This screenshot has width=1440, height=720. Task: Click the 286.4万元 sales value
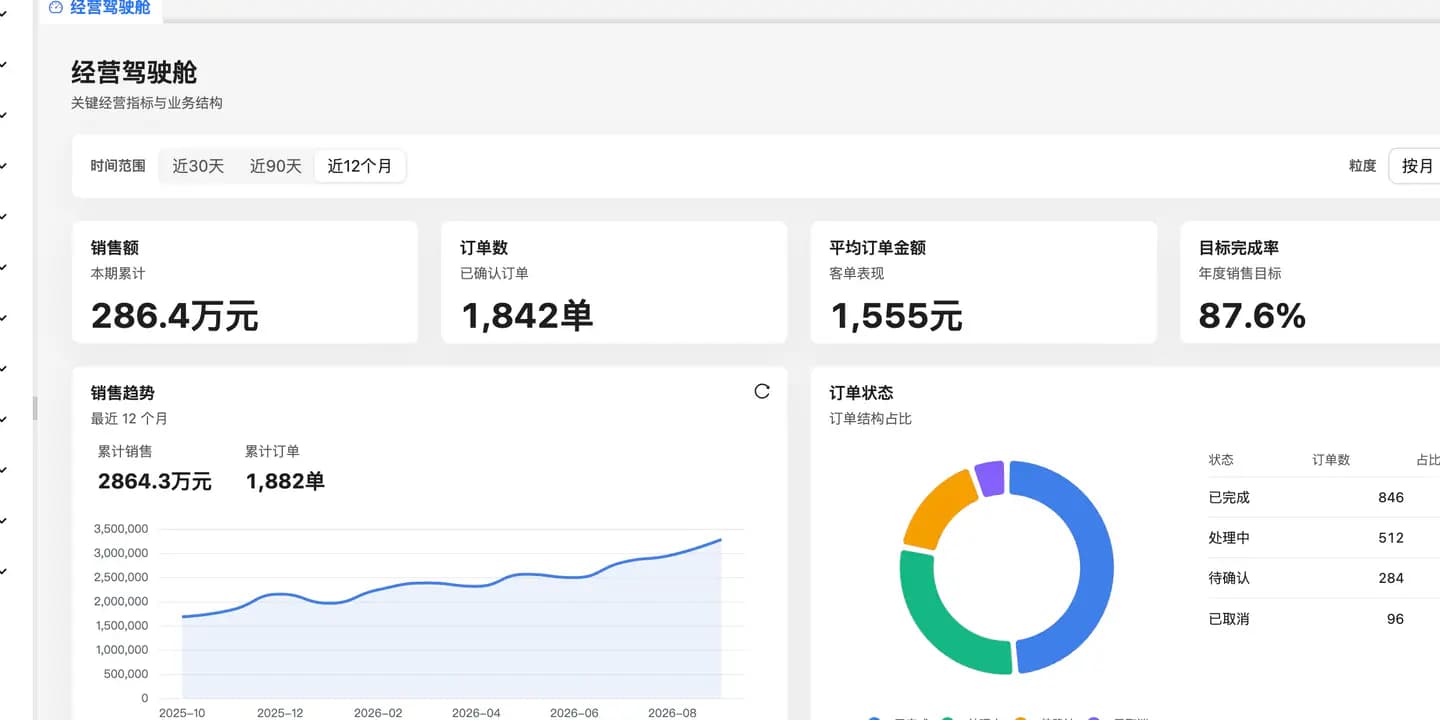click(175, 316)
